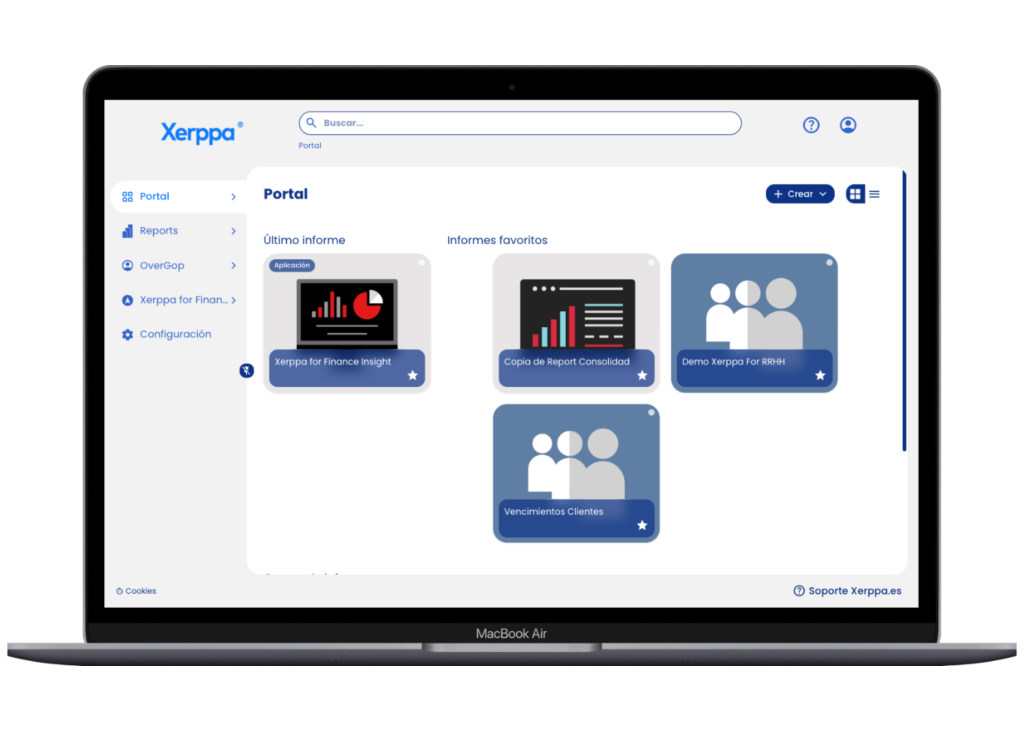Viewport: 1024px width, 731px height.
Task: Switch to list view layout
Action: tap(874, 194)
